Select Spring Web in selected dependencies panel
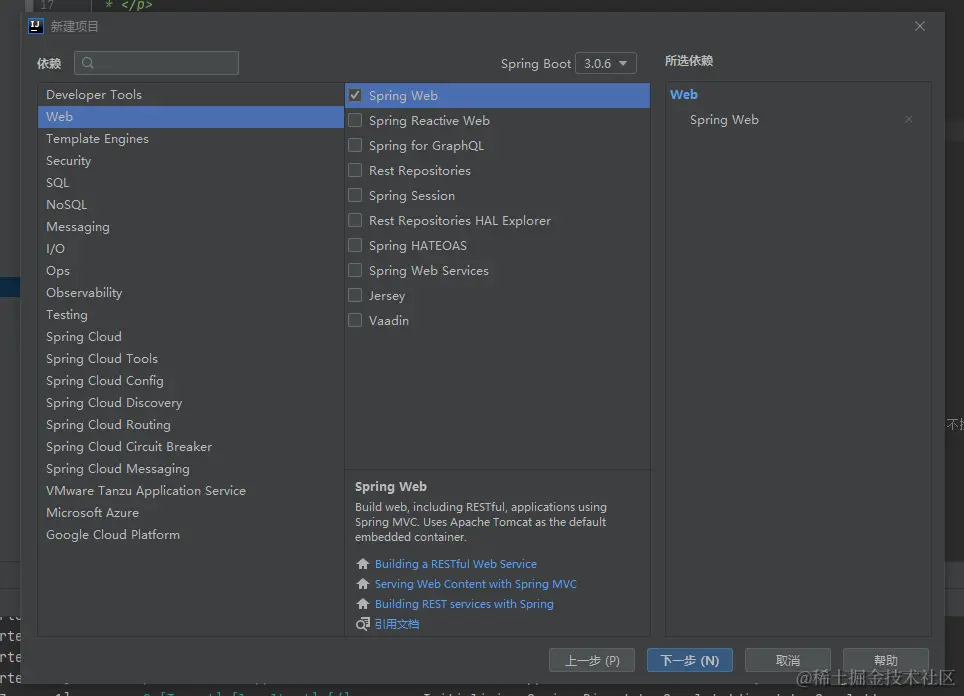Image resolution: width=964 pixels, height=696 pixels. click(x=724, y=120)
